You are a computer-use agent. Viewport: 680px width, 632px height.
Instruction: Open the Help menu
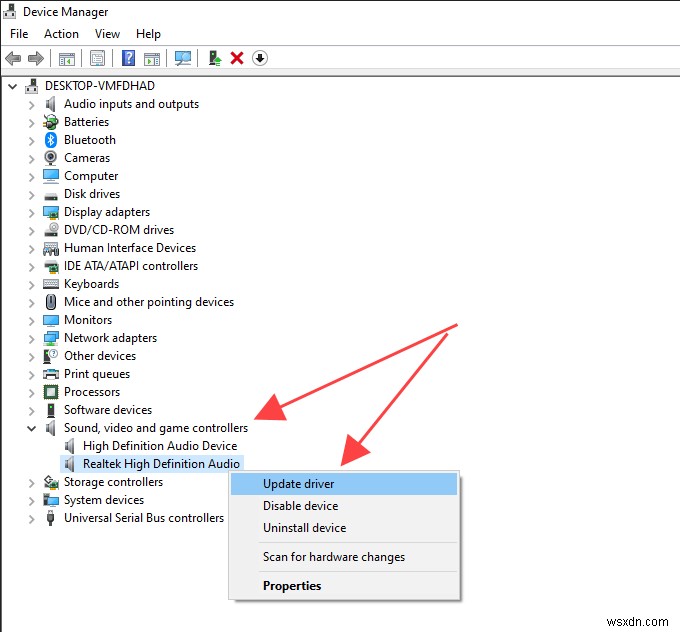148,34
